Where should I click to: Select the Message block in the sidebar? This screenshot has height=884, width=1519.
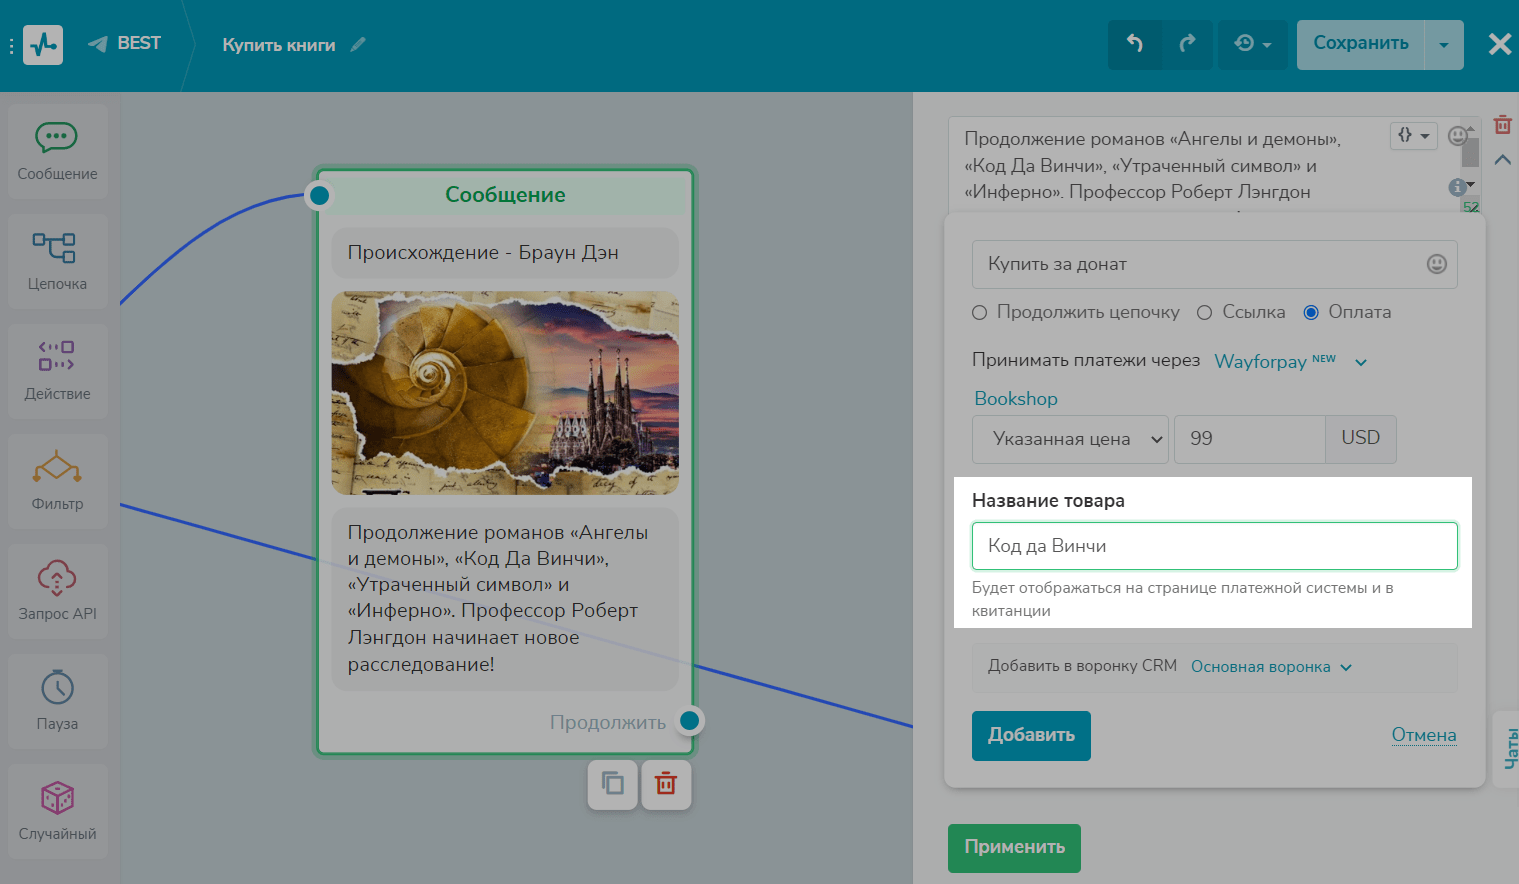(57, 151)
